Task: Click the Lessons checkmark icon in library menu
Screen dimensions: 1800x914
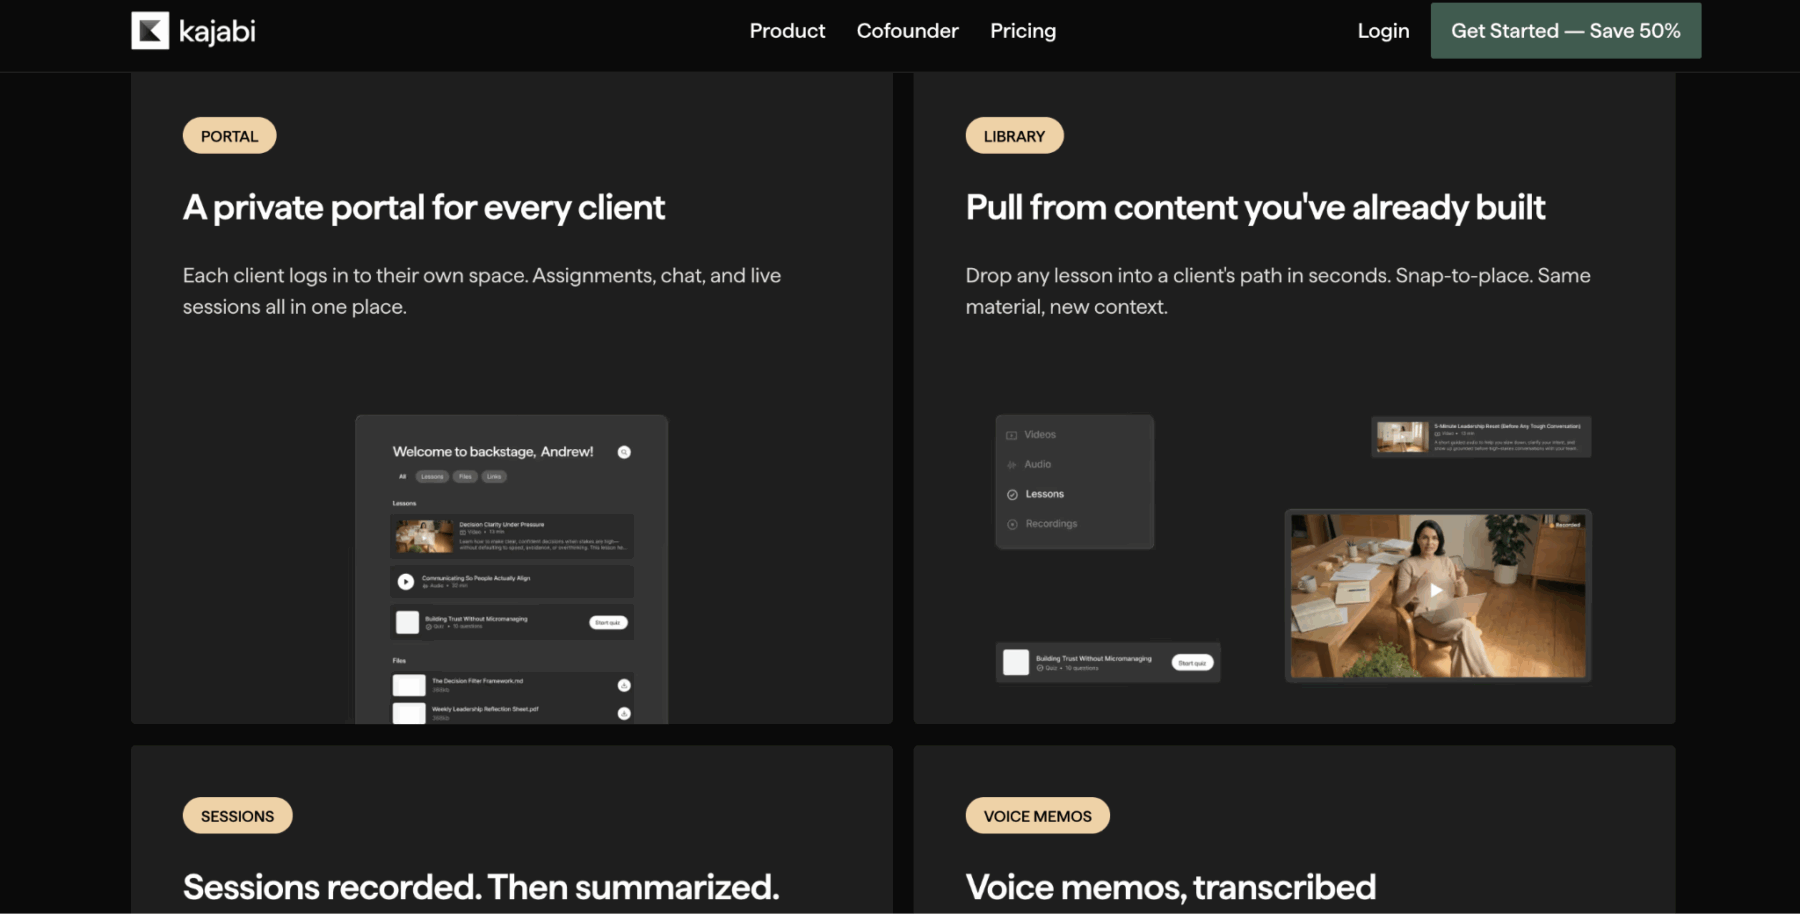Action: click(x=1012, y=494)
